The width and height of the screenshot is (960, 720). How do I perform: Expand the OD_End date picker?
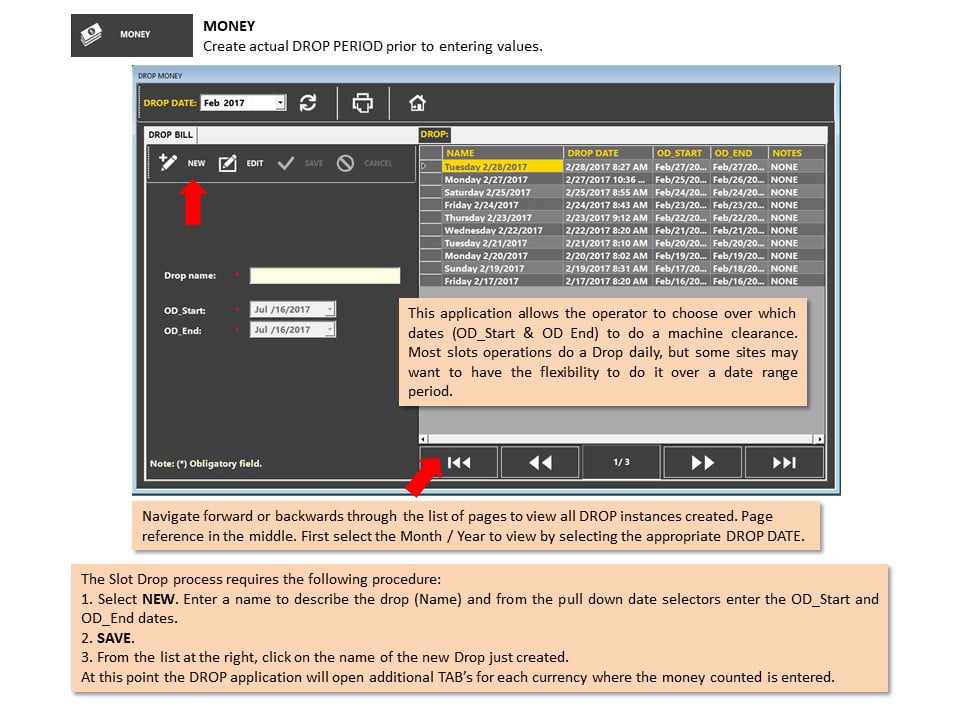[x=329, y=330]
